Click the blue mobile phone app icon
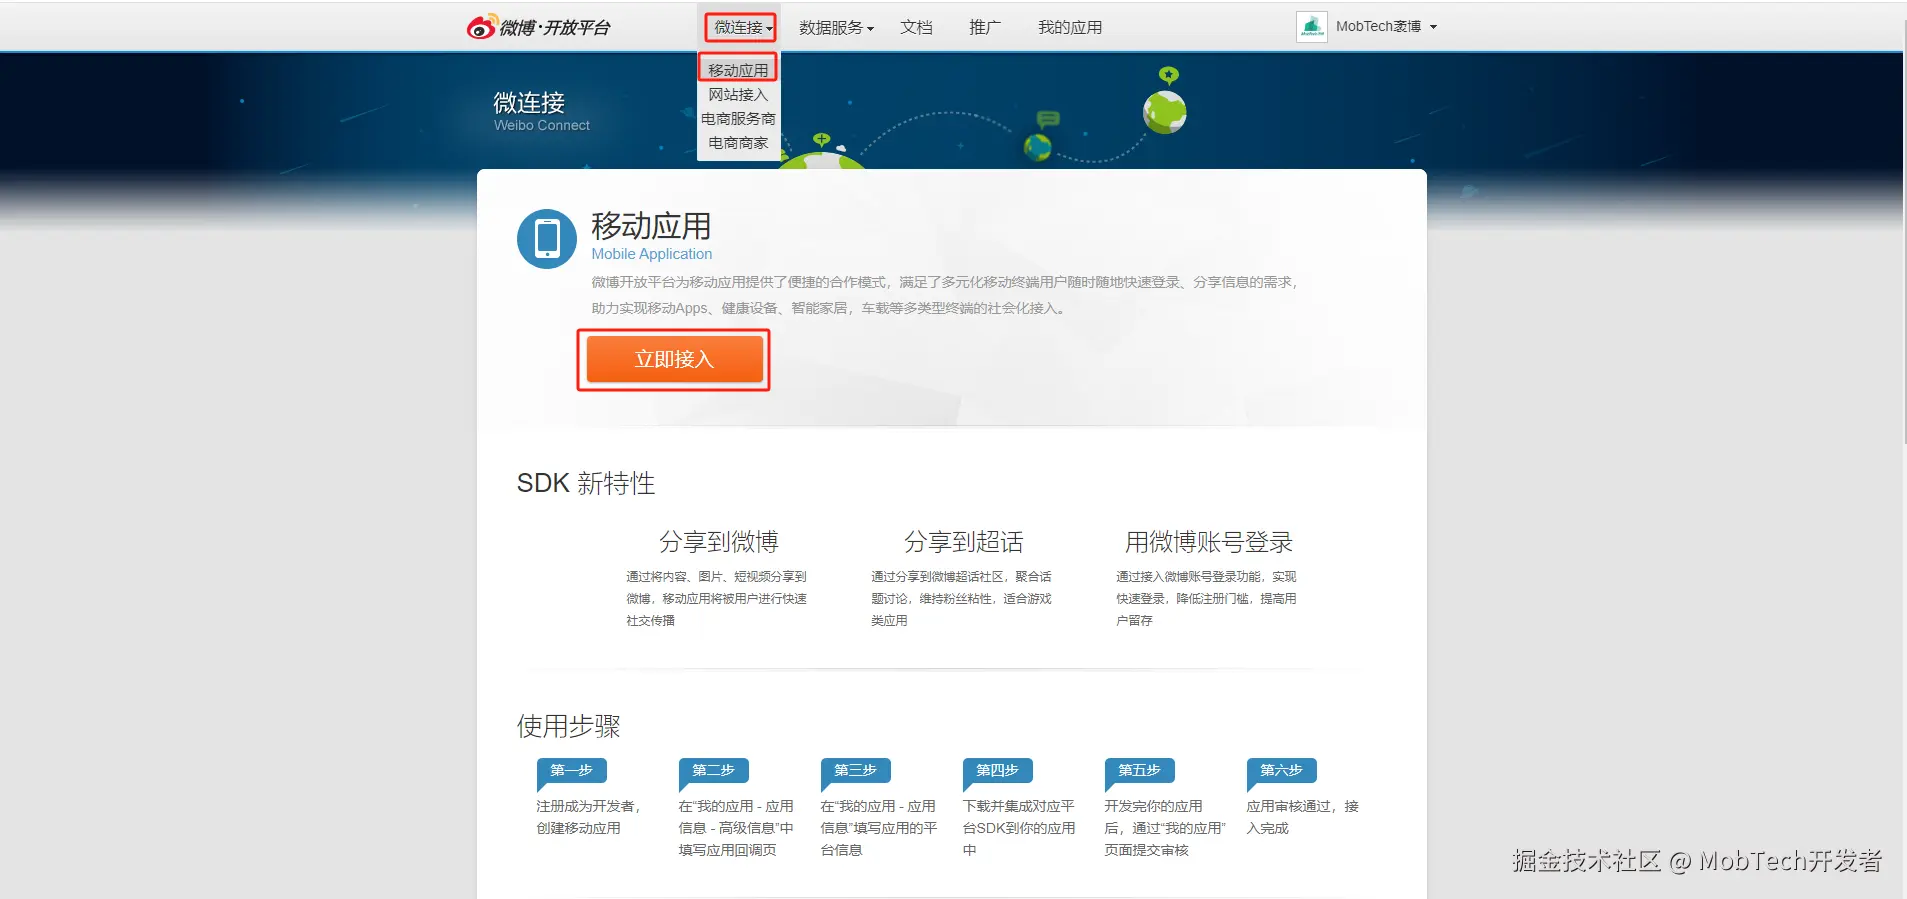This screenshot has width=1907, height=899. point(547,239)
